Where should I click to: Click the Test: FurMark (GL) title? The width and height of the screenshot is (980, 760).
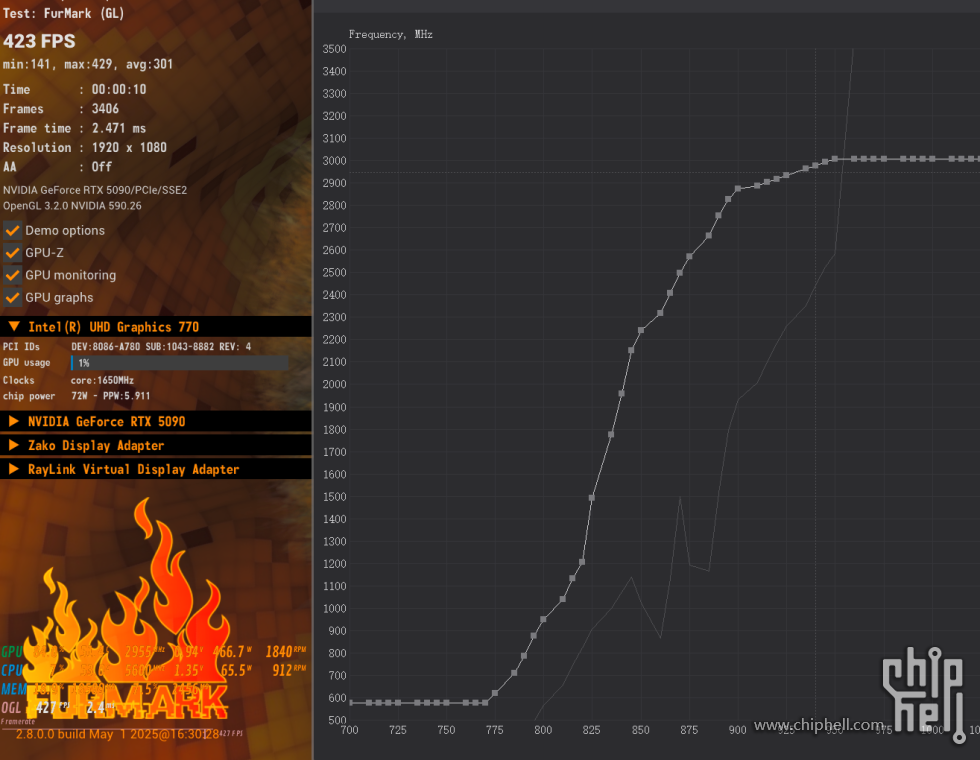(x=63, y=13)
